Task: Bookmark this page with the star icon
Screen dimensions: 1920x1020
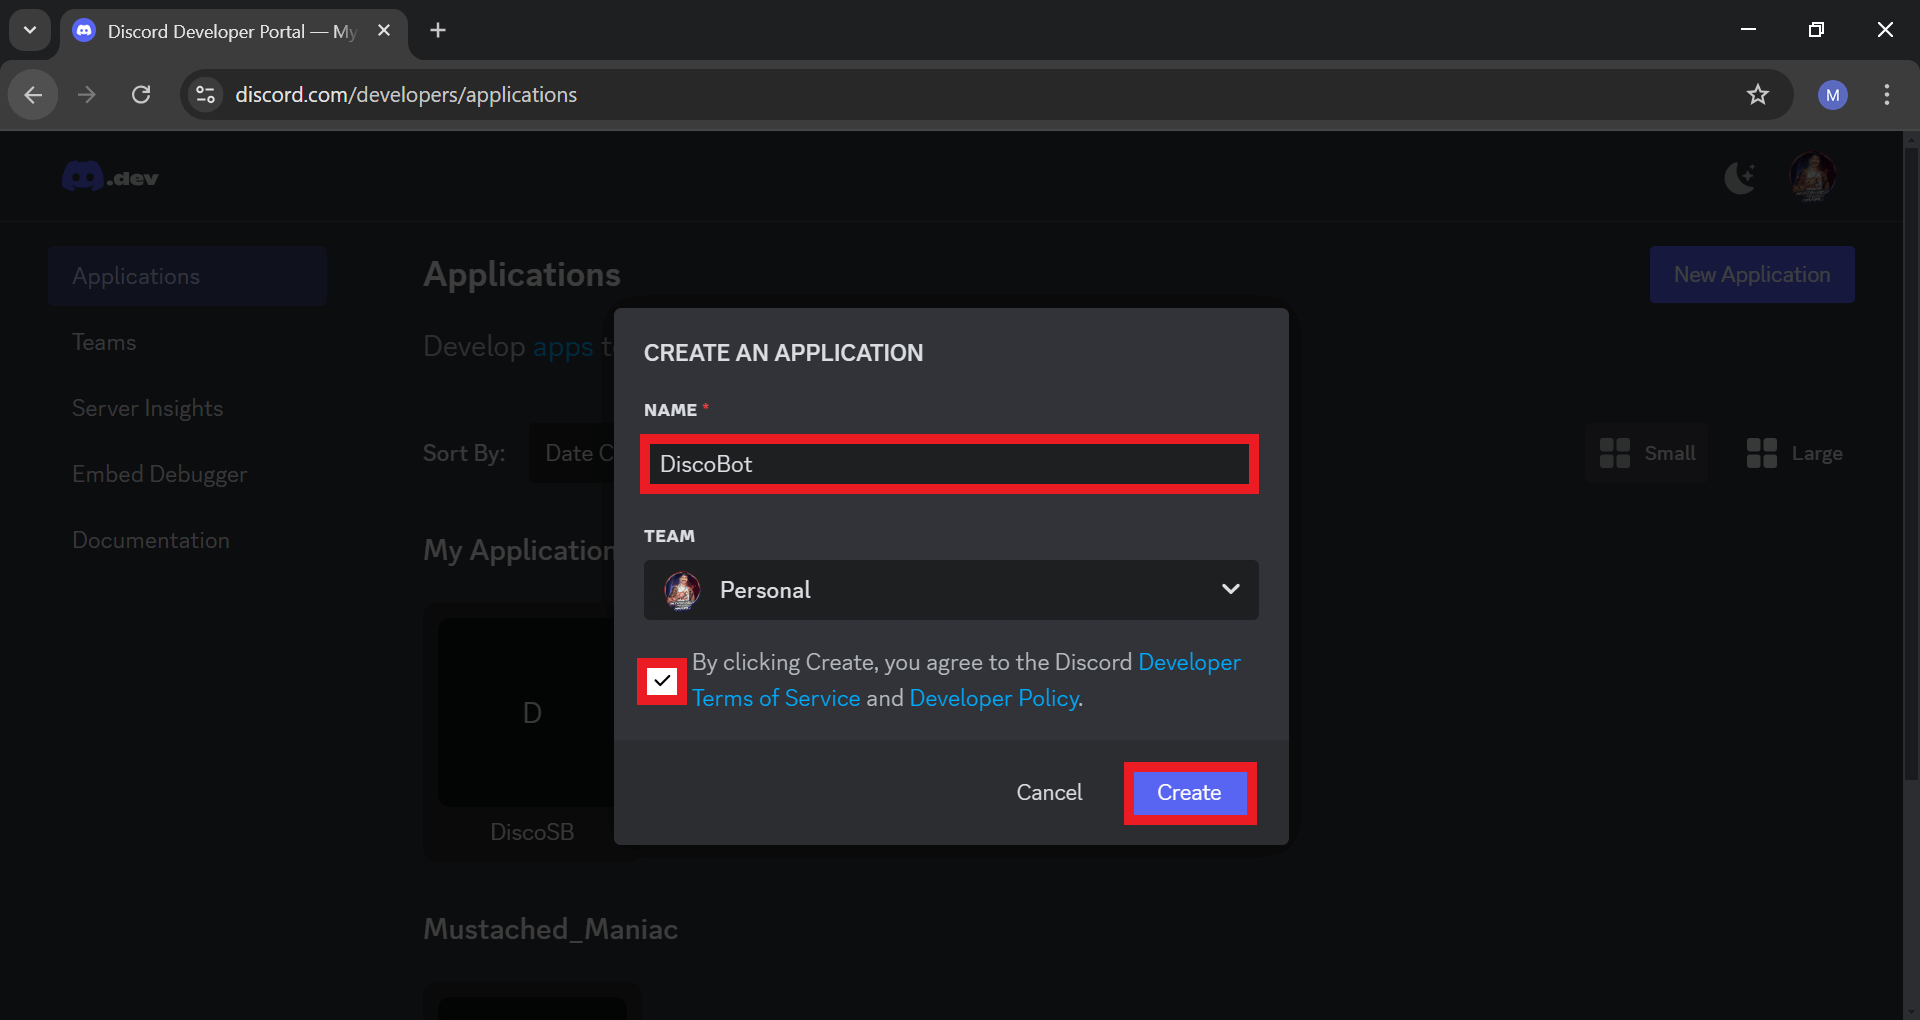Action: coord(1757,95)
